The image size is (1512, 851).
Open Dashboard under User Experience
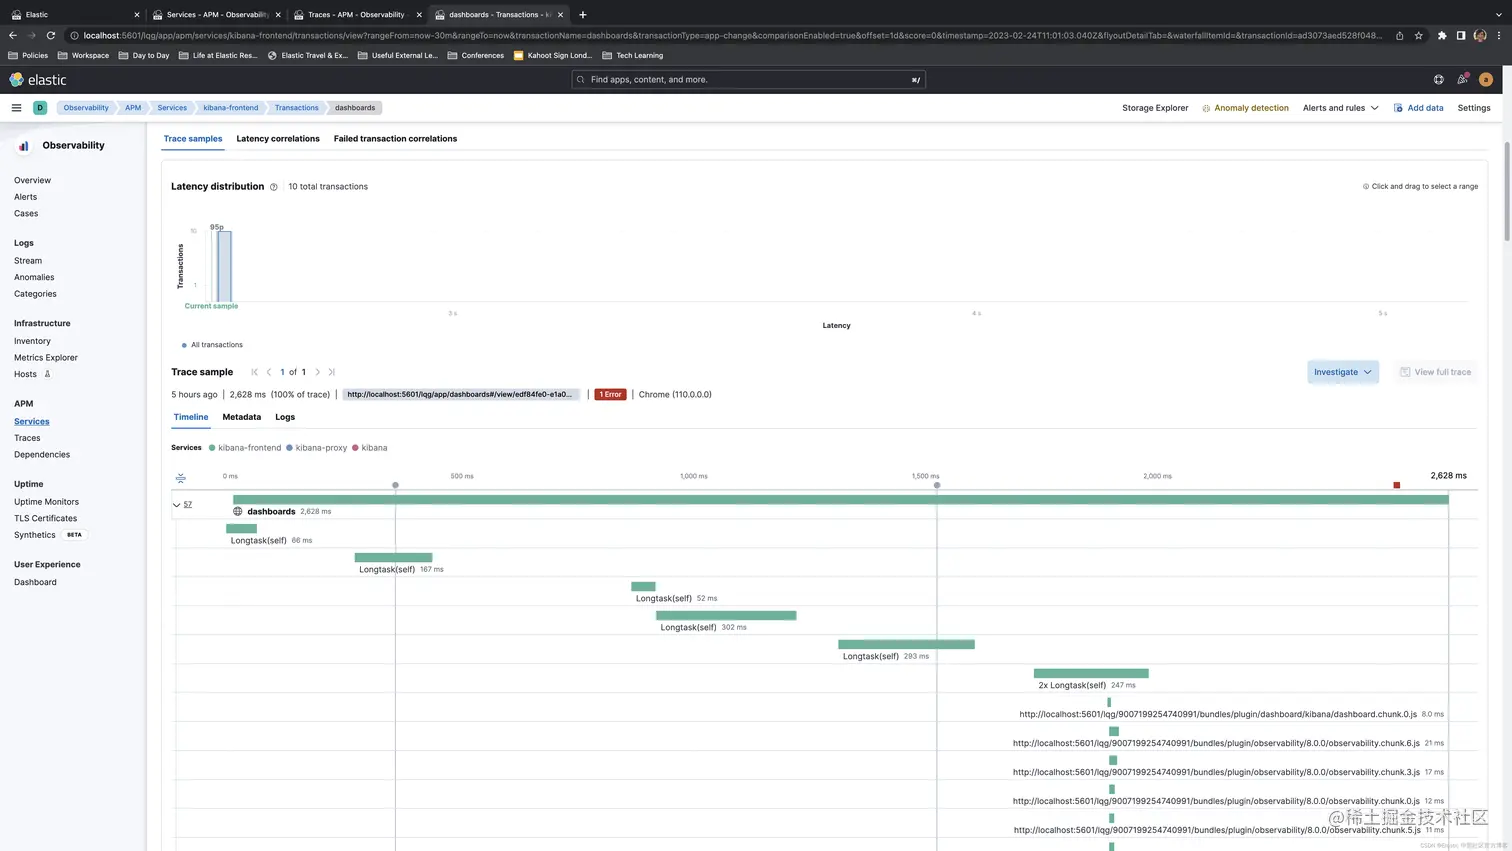point(35,582)
